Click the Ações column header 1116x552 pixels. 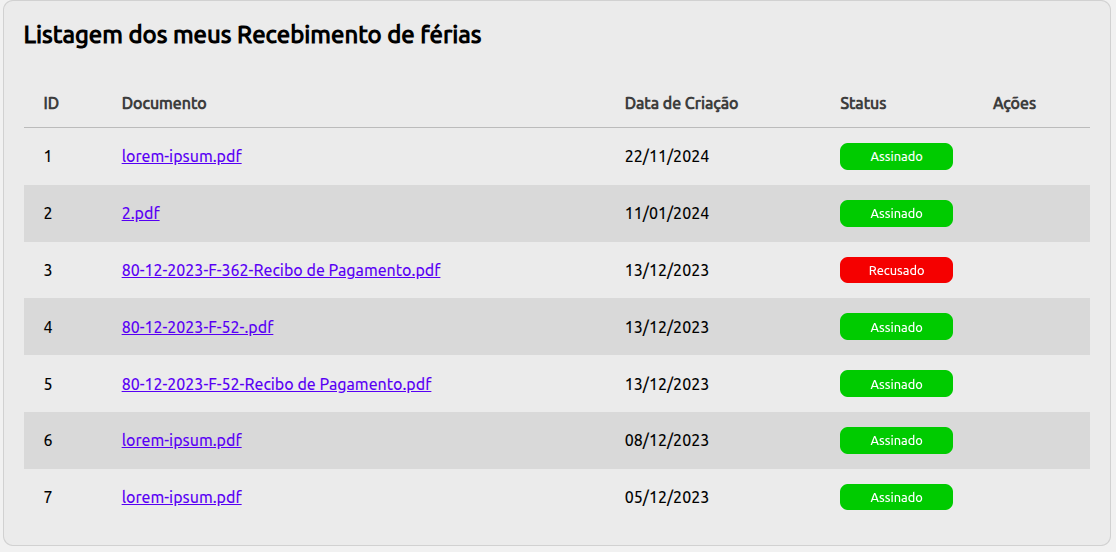pyautogui.click(x=1014, y=103)
